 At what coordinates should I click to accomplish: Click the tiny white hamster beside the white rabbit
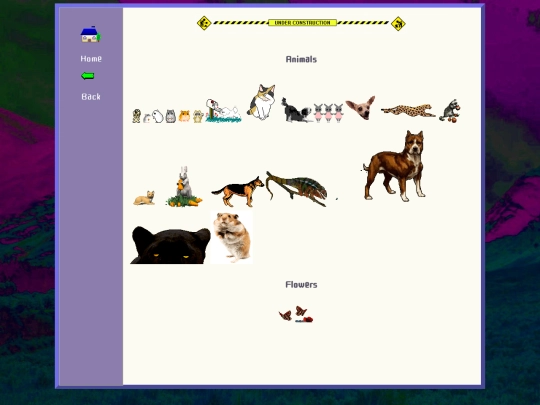pyautogui.click(x=147, y=118)
